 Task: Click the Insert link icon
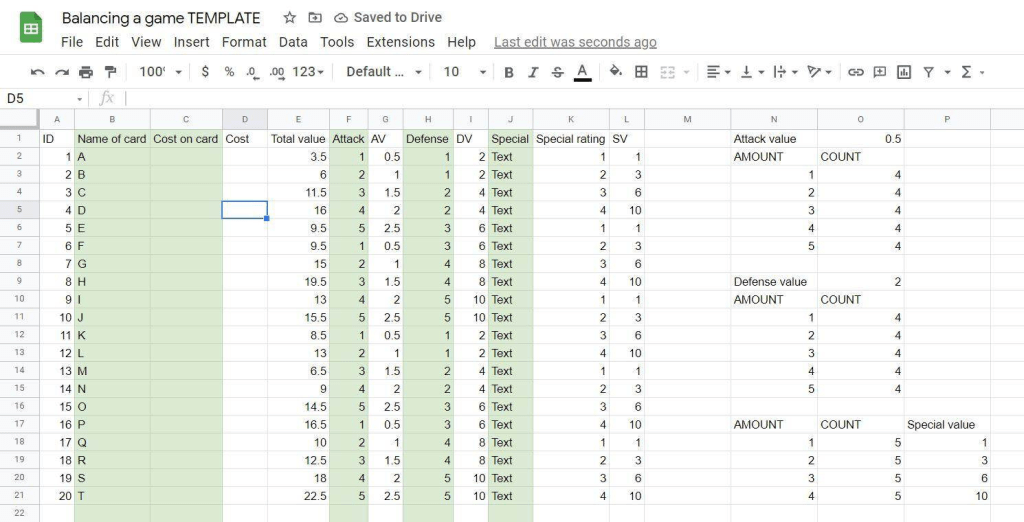click(x=855, y=72)
